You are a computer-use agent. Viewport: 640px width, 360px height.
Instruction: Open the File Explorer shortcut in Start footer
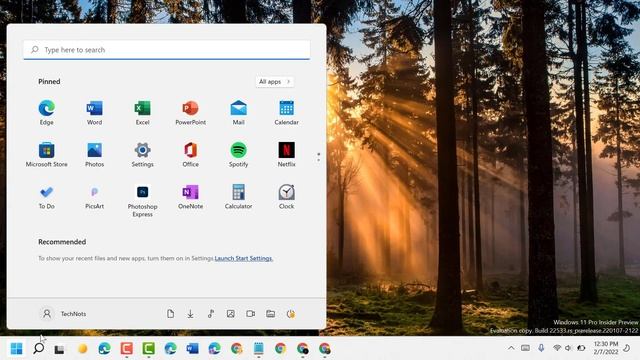[271, 313]
